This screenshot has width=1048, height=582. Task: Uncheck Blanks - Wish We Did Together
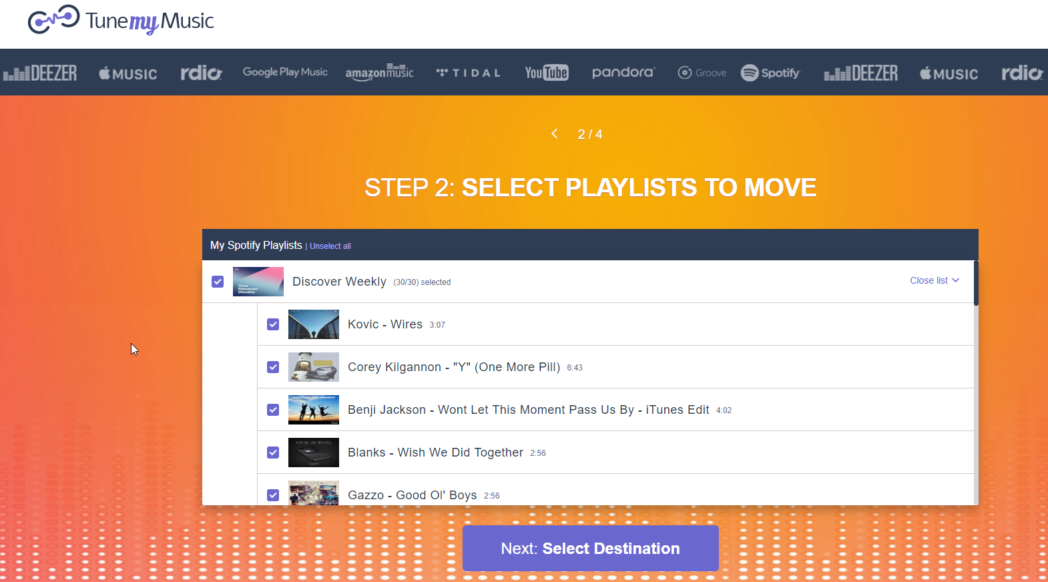click(x=273, y=452)
